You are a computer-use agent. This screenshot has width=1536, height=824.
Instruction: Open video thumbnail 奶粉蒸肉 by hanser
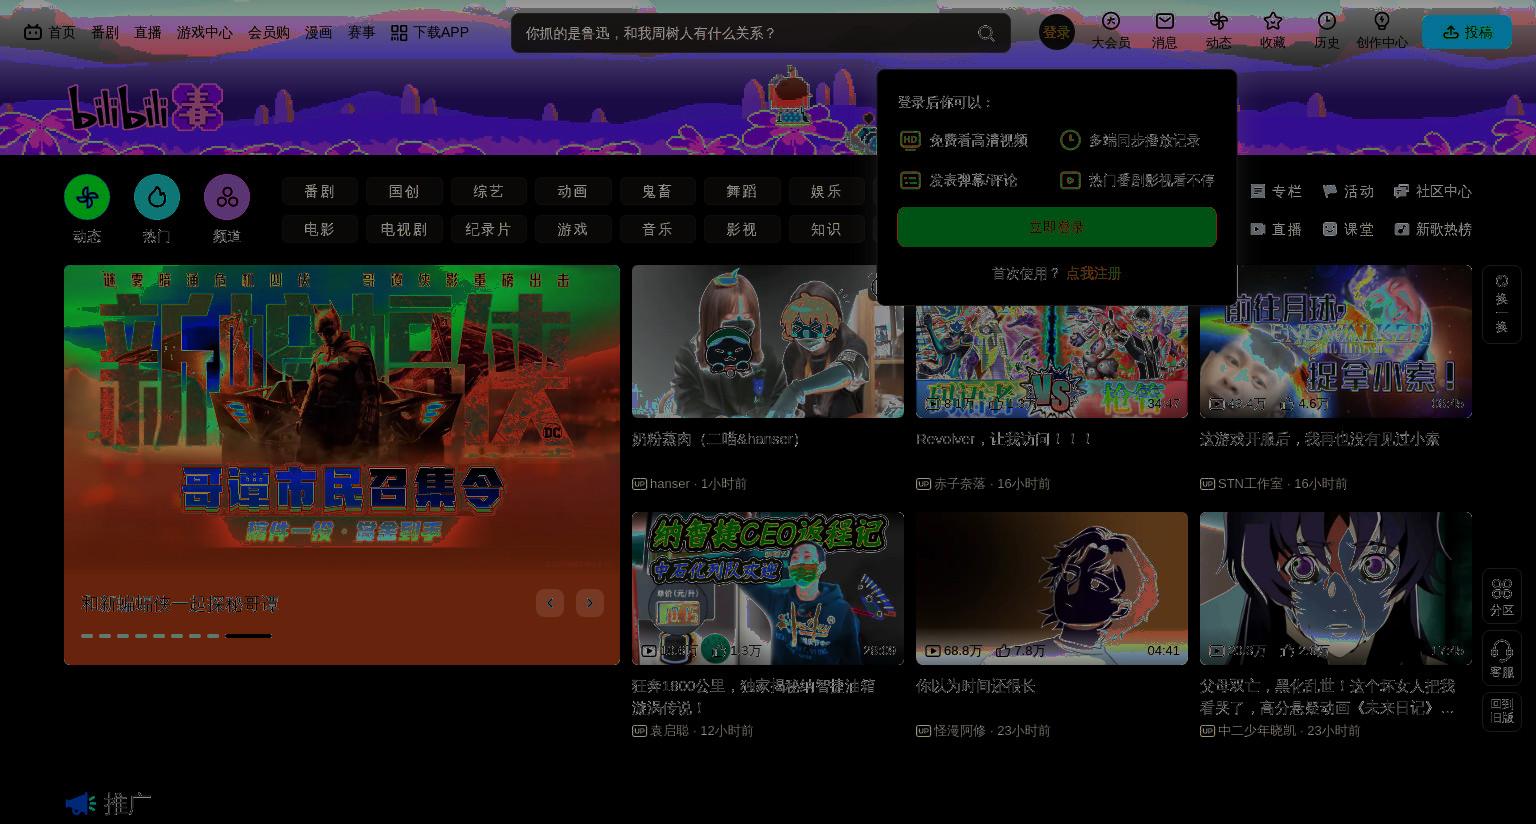768,341
